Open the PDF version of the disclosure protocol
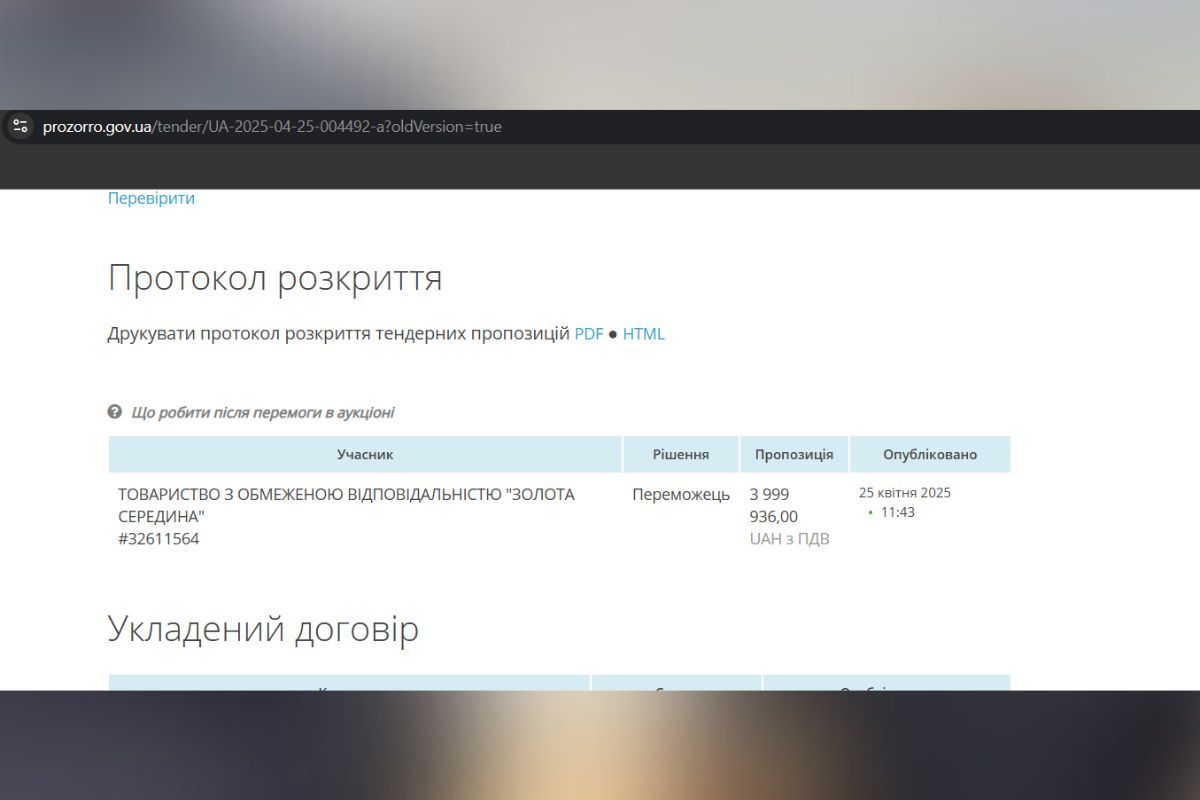The height and width of the screenshot is (800, 1200). click(589, 333)
